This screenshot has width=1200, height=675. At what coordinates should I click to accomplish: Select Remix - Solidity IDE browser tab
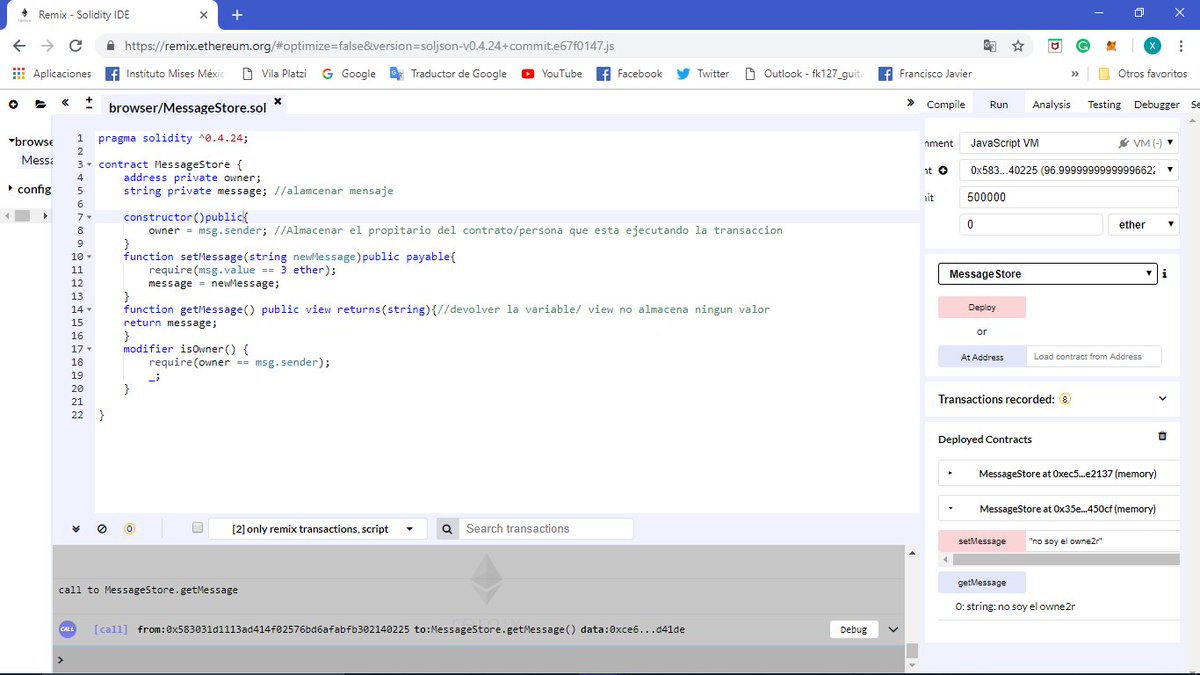tap(110, 15)
